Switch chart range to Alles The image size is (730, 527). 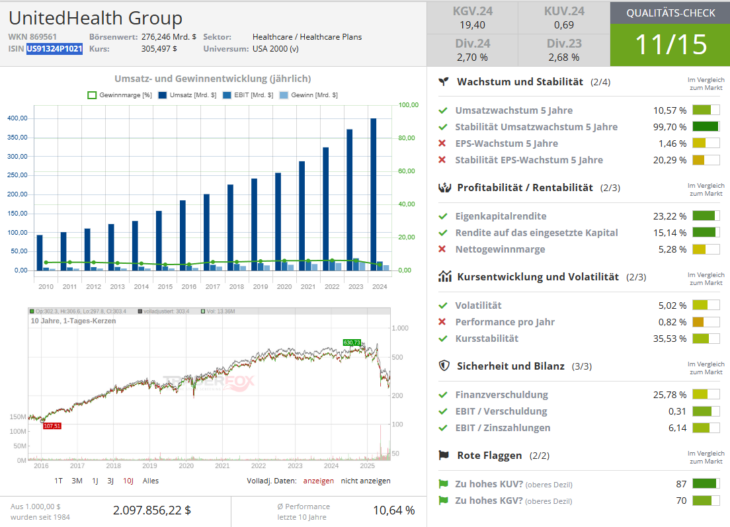click(x=150, y=481)
